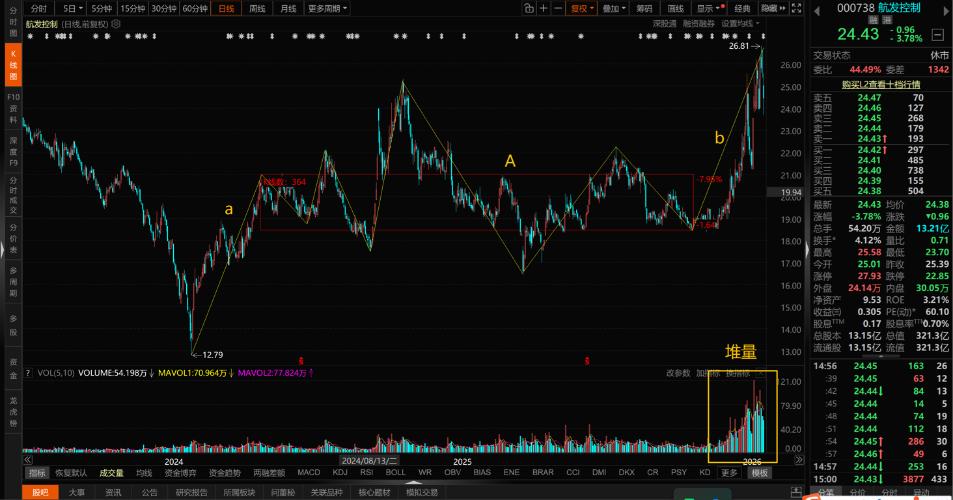Toggle 筹码 chip distribution display

(x=644, y=9)
